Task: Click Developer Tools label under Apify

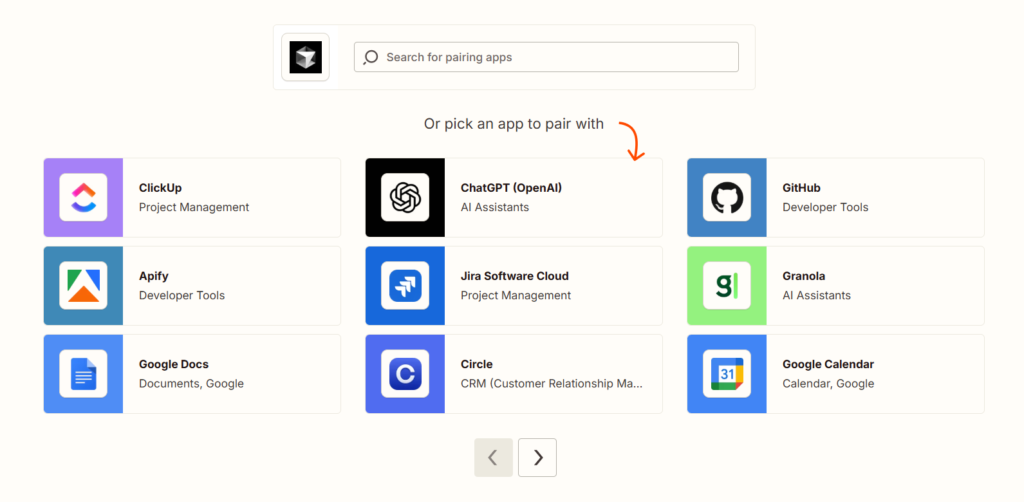Action: click(182, 296)
